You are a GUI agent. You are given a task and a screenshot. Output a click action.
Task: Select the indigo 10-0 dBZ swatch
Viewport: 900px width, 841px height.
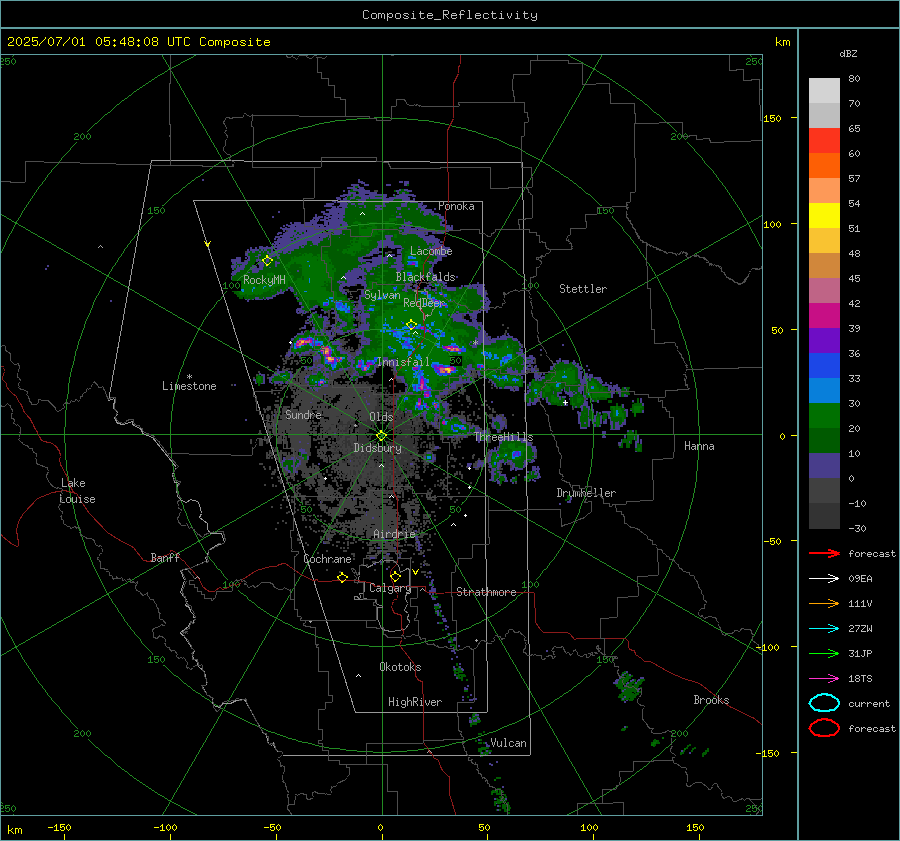[x=824, y=466]
